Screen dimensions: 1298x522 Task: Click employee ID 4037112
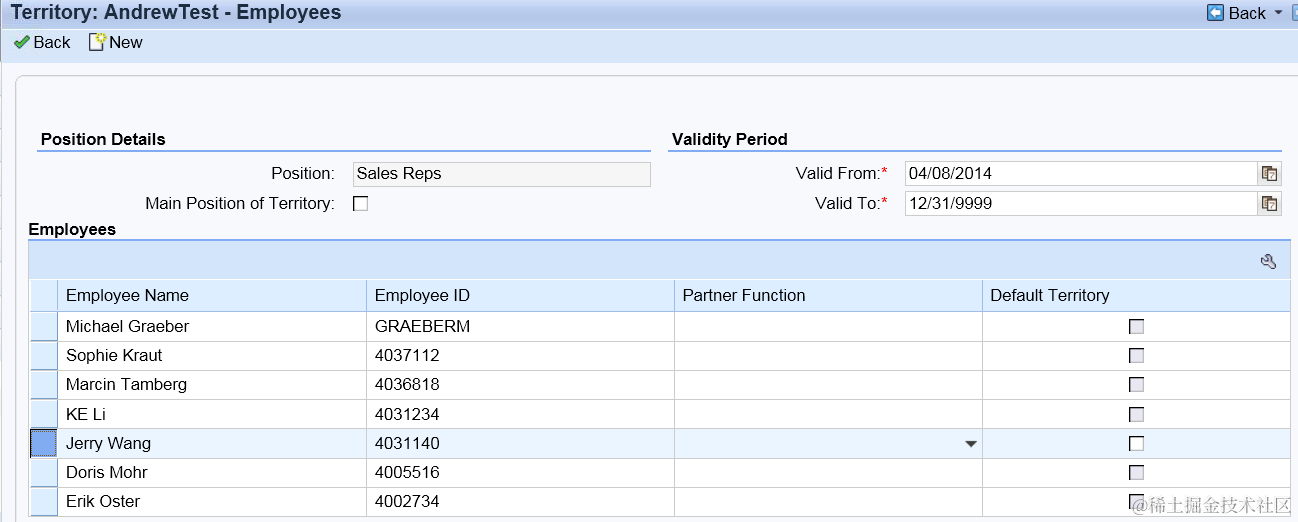[407, 355]
